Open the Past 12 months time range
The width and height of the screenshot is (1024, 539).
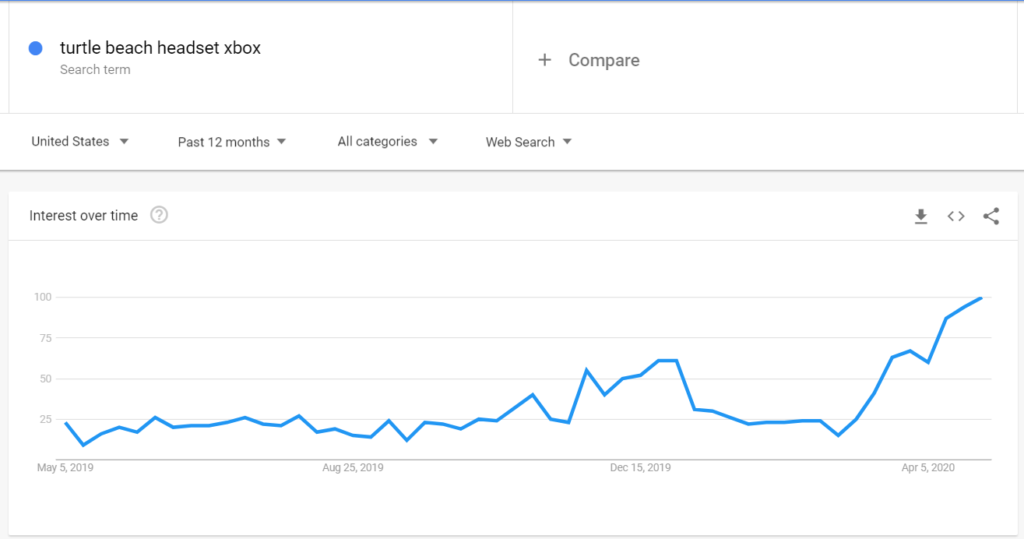tap(232, 142)
